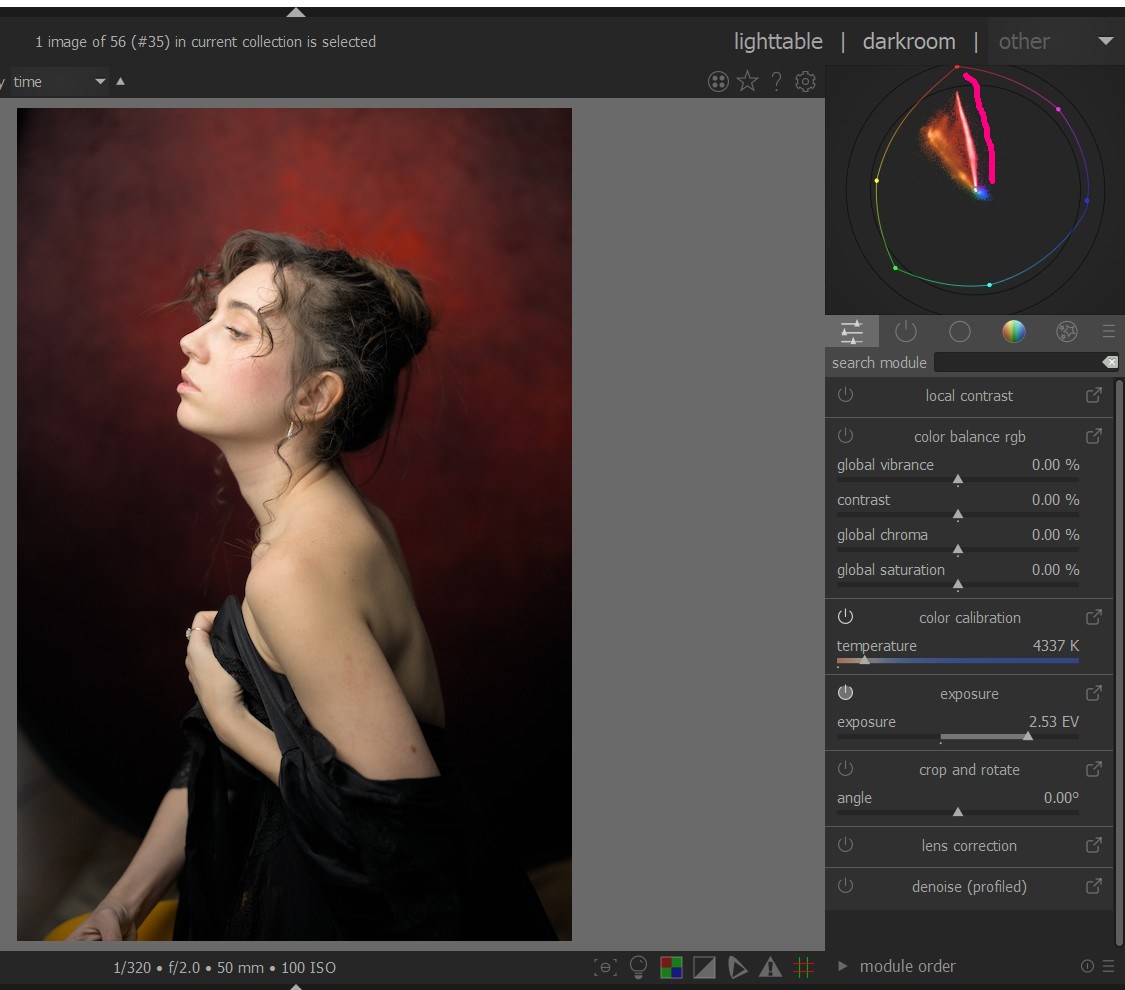Click the exposure info text 1/320 f/2.0

tap(225, 967)
